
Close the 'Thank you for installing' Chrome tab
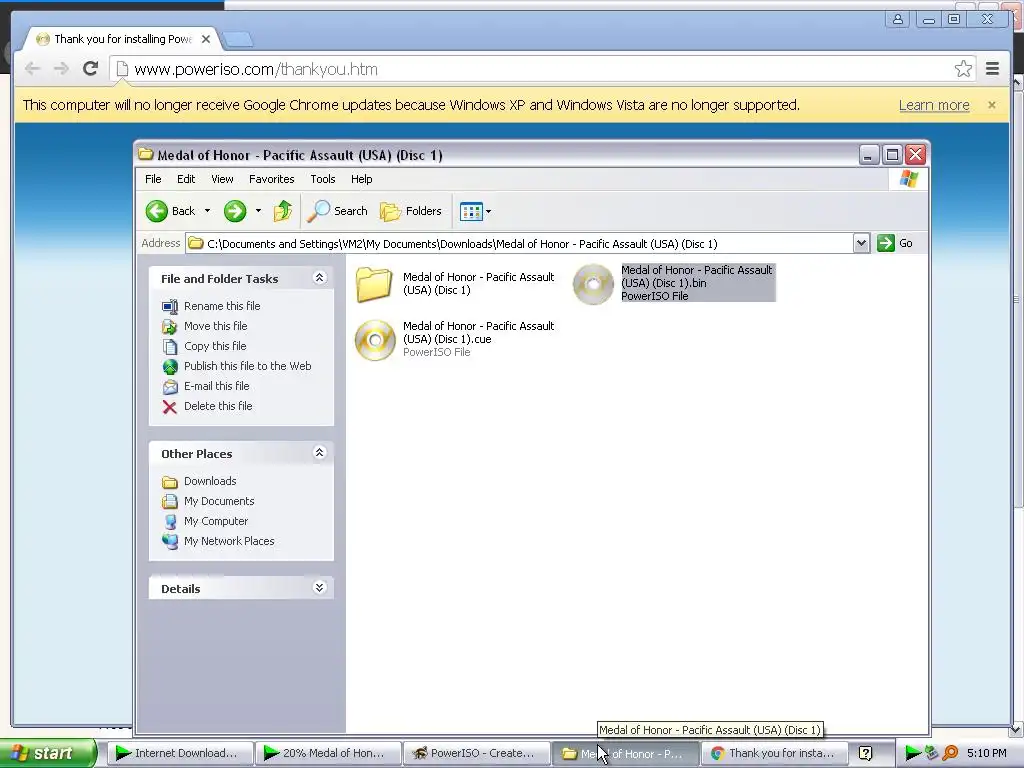tap(206, 39)
